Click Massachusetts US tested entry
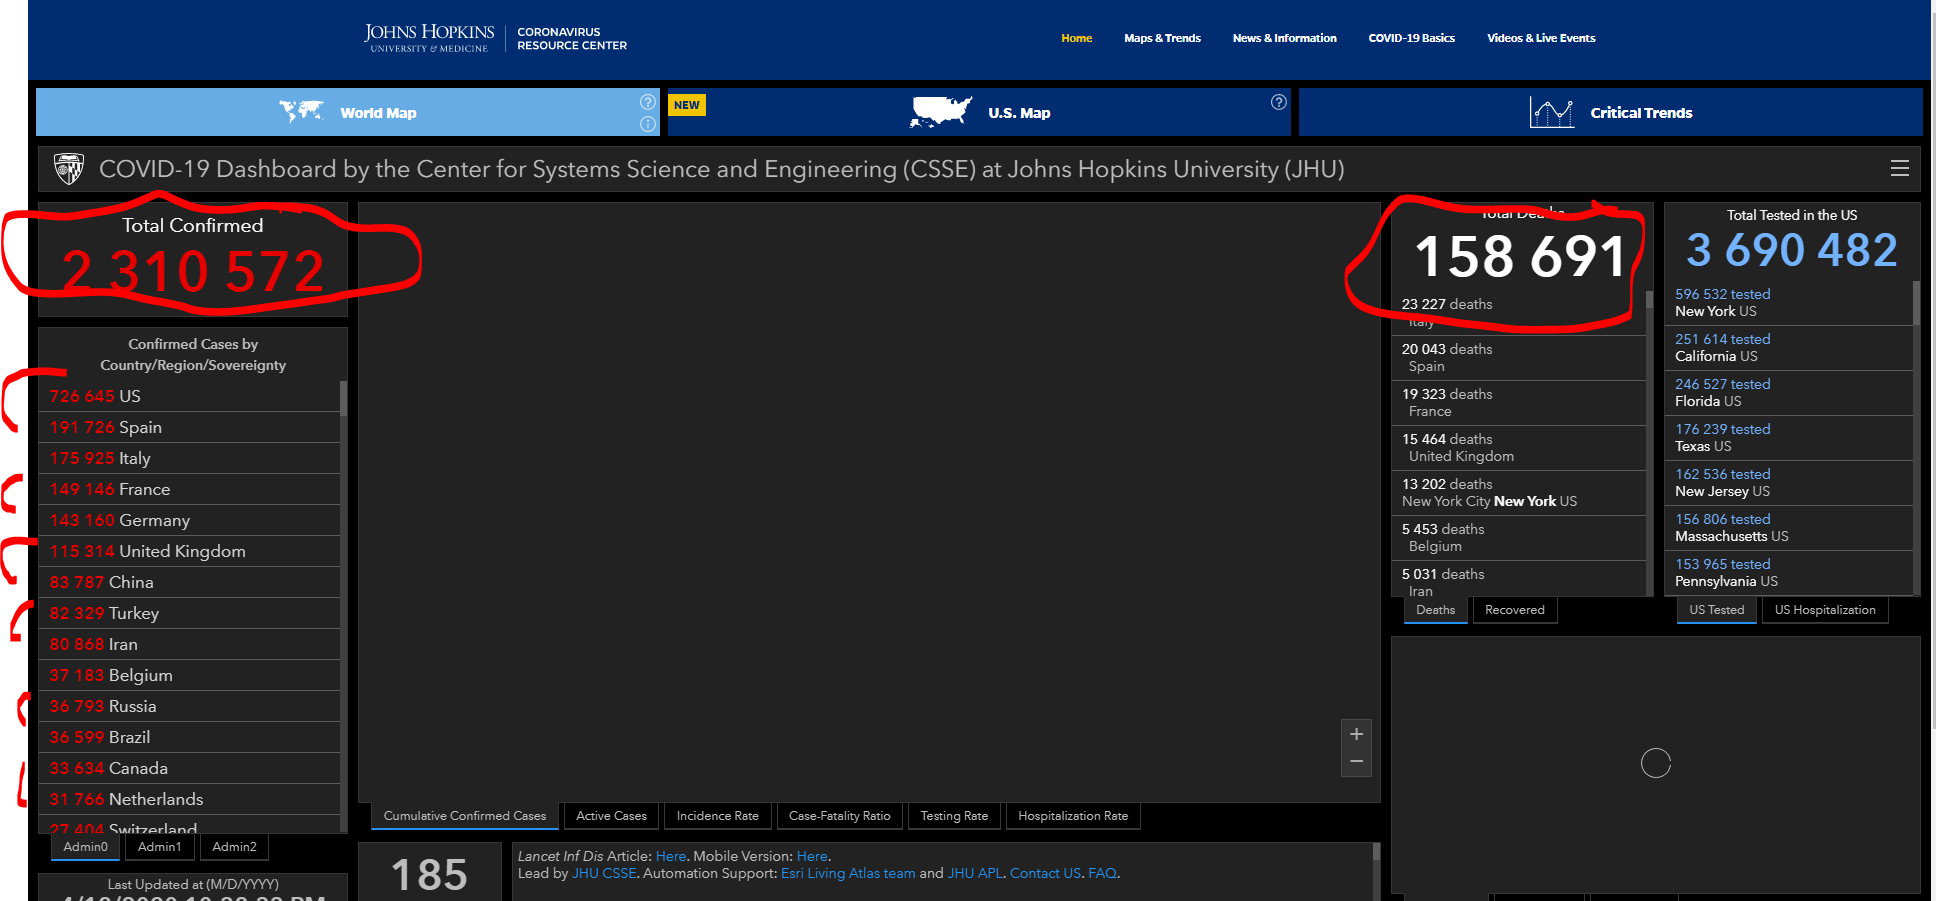 [1790, 528]
